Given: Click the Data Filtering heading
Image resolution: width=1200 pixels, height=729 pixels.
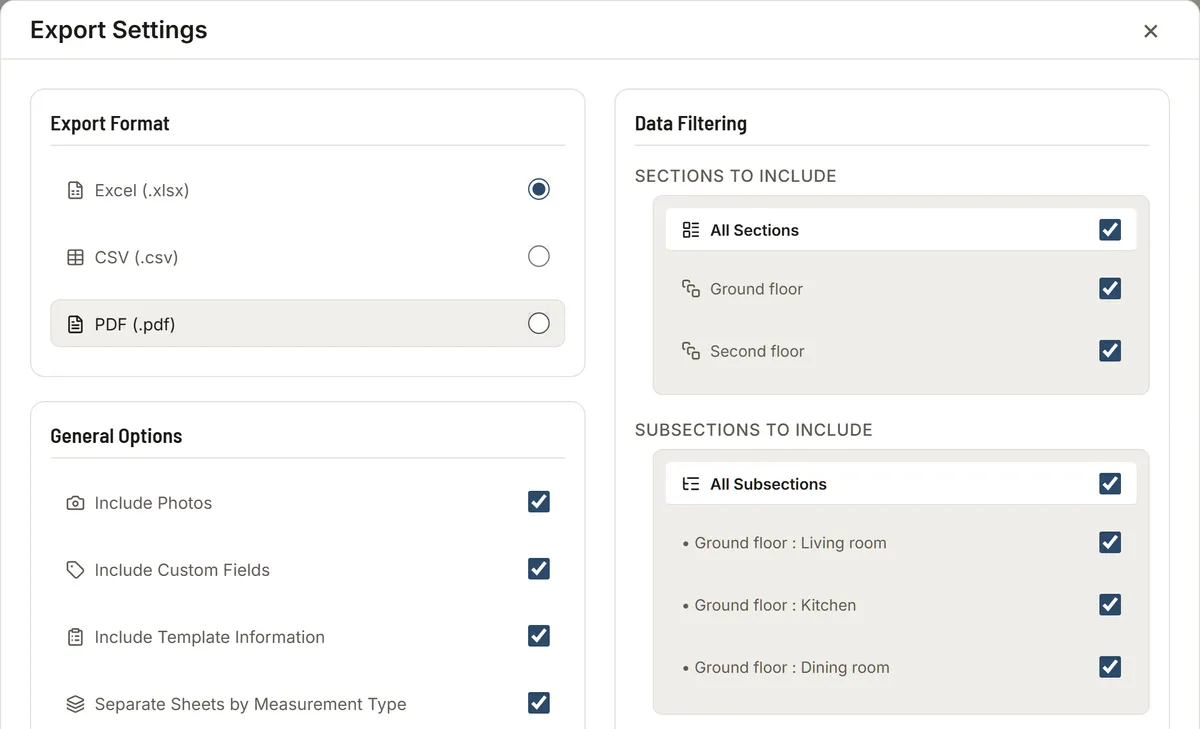Looking at the screenshot, I should pyautogui.click(x=691, y=124).
